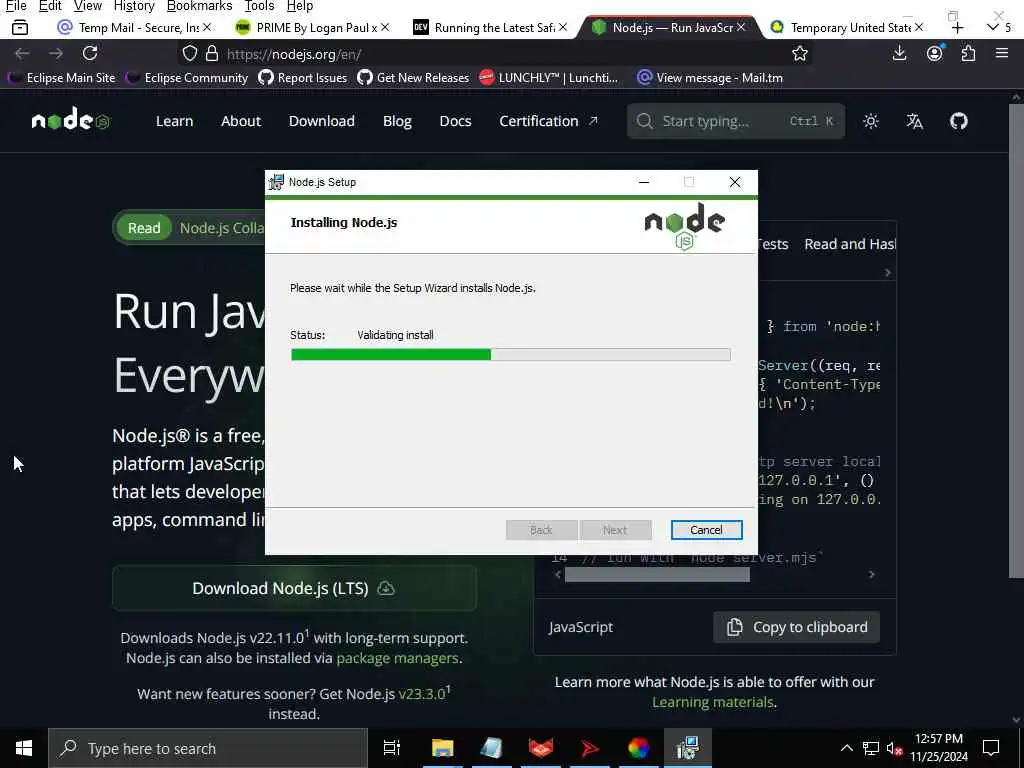Go forward with the browser forward arrow
This screenshot has width=1024, height=768.
click(56, 54)
